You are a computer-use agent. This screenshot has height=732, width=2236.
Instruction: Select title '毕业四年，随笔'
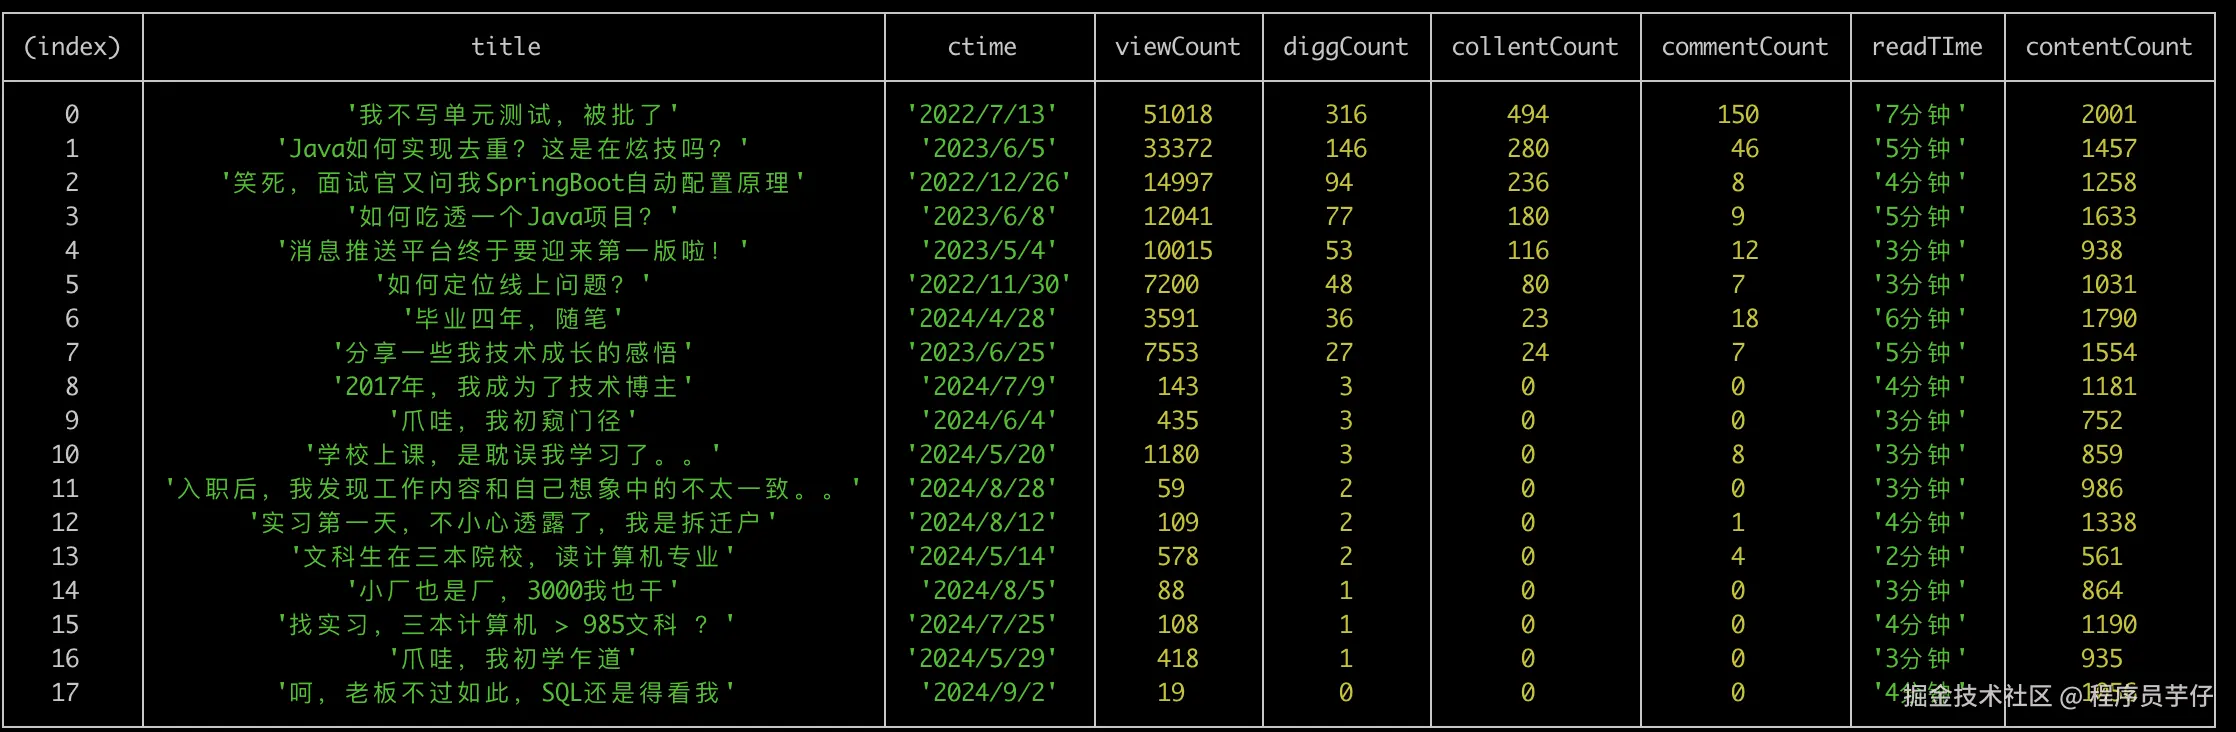(513, 319)
